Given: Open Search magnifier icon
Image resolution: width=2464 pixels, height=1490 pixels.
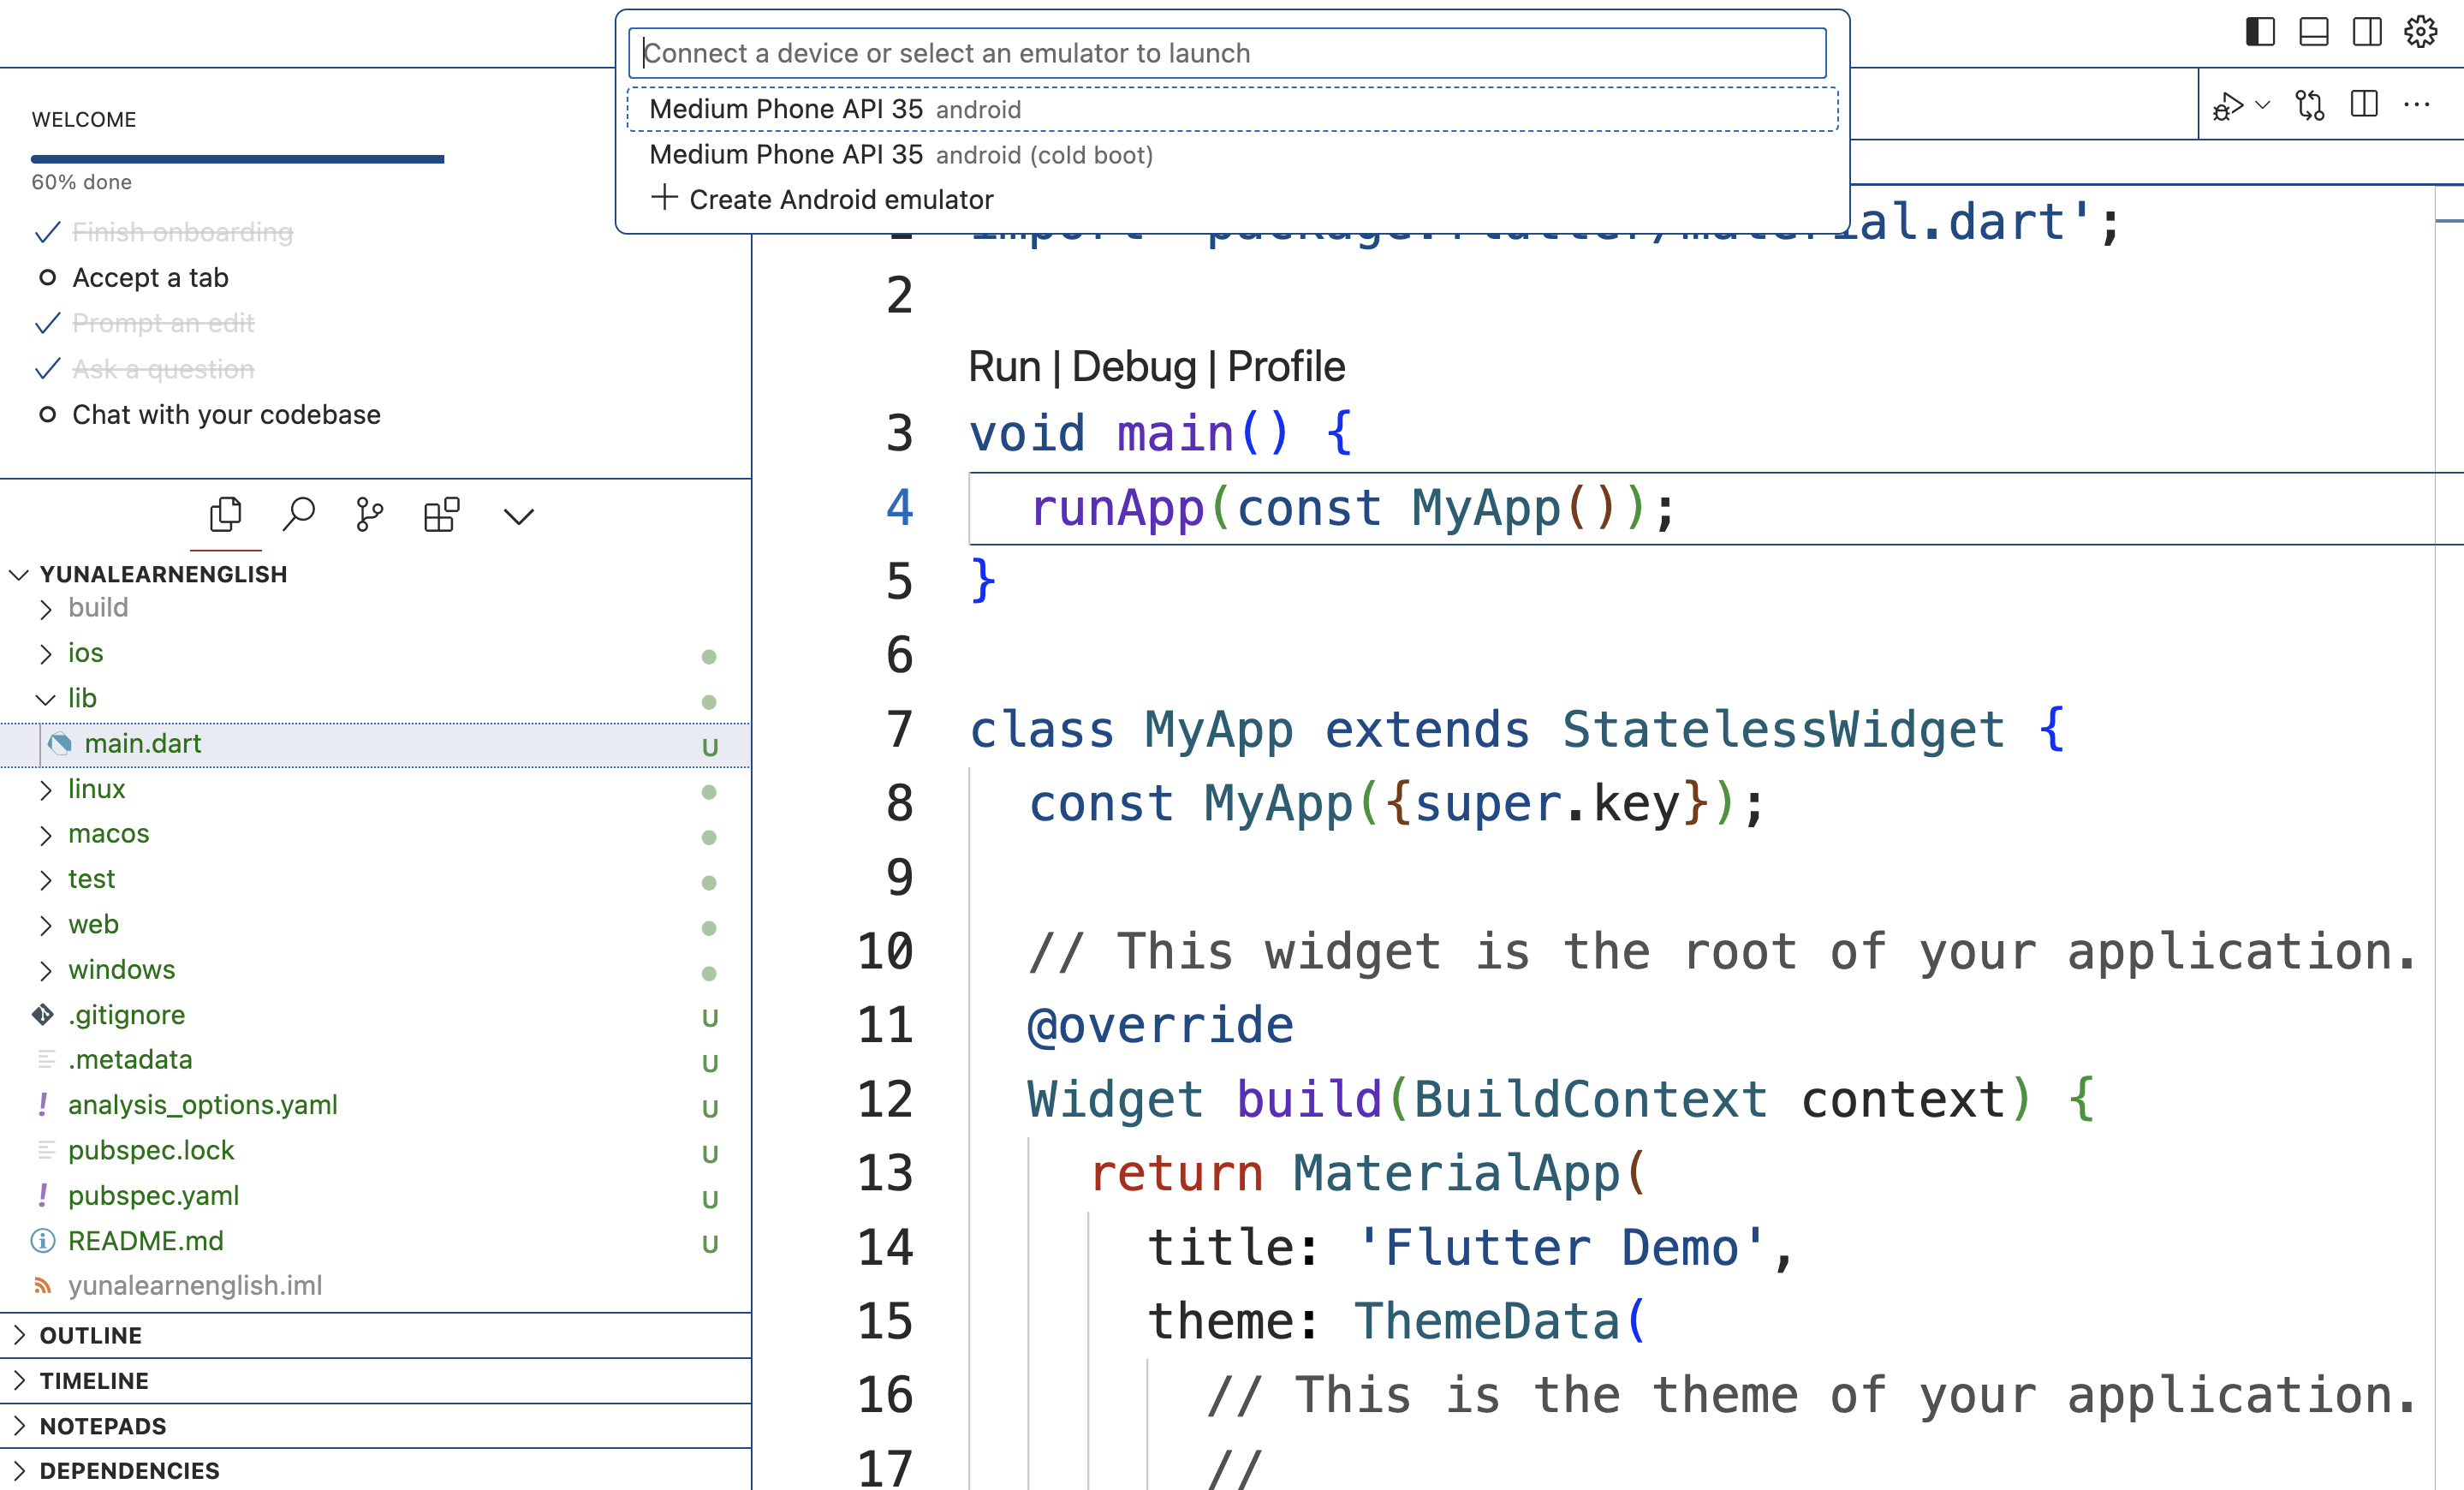Looking at the screenshot, I should tap(298, 515).
